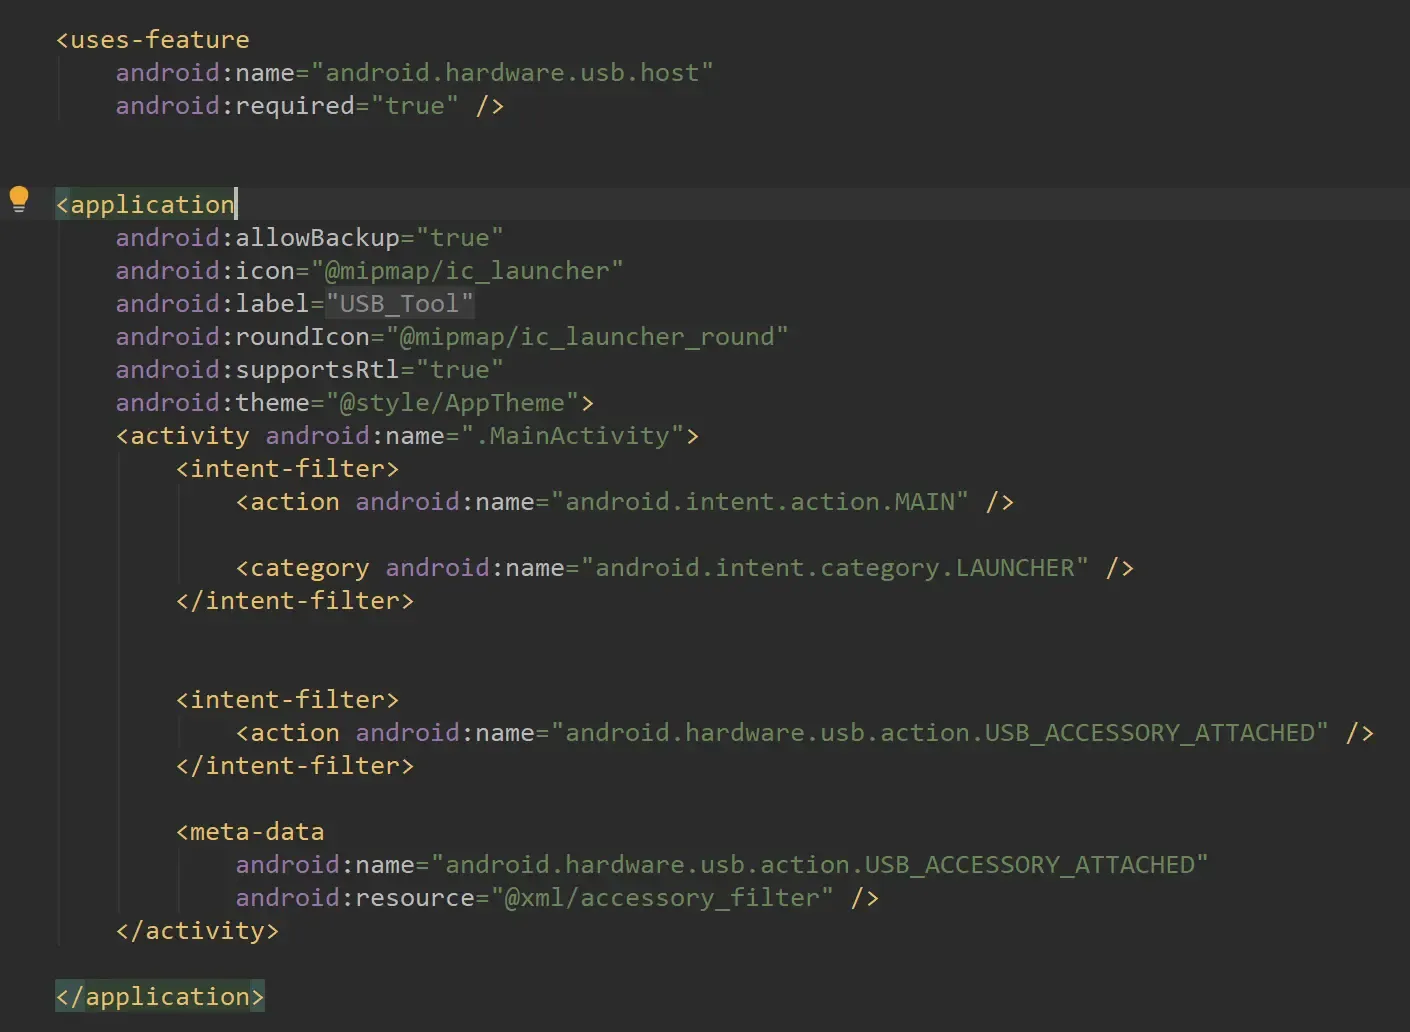
Task: Click the @style/AppTheme theme reference
Action: pyautogui.click(x=452, y=403)
